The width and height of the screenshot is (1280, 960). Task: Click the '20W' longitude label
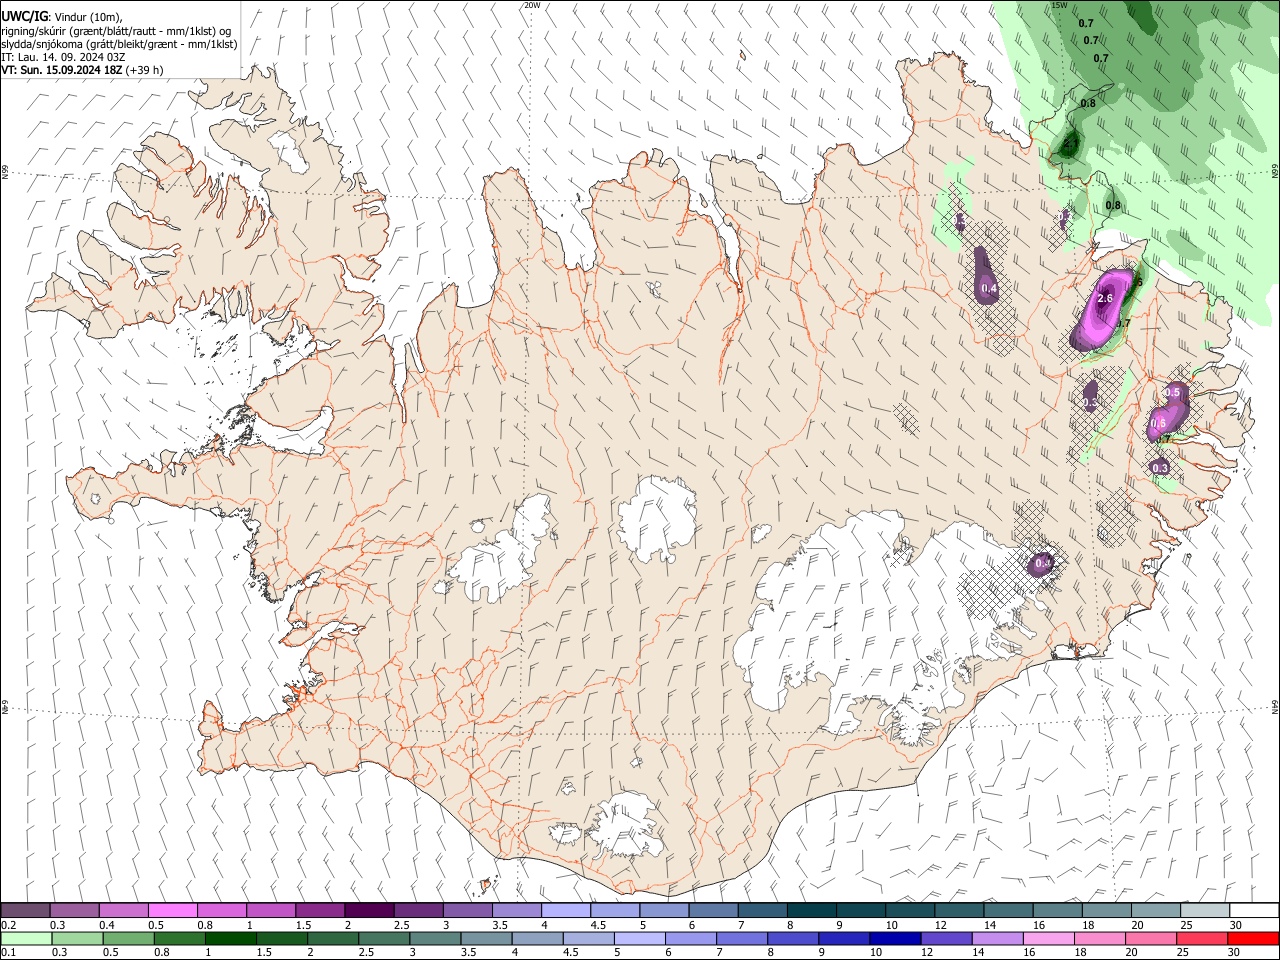pos(532,5)
